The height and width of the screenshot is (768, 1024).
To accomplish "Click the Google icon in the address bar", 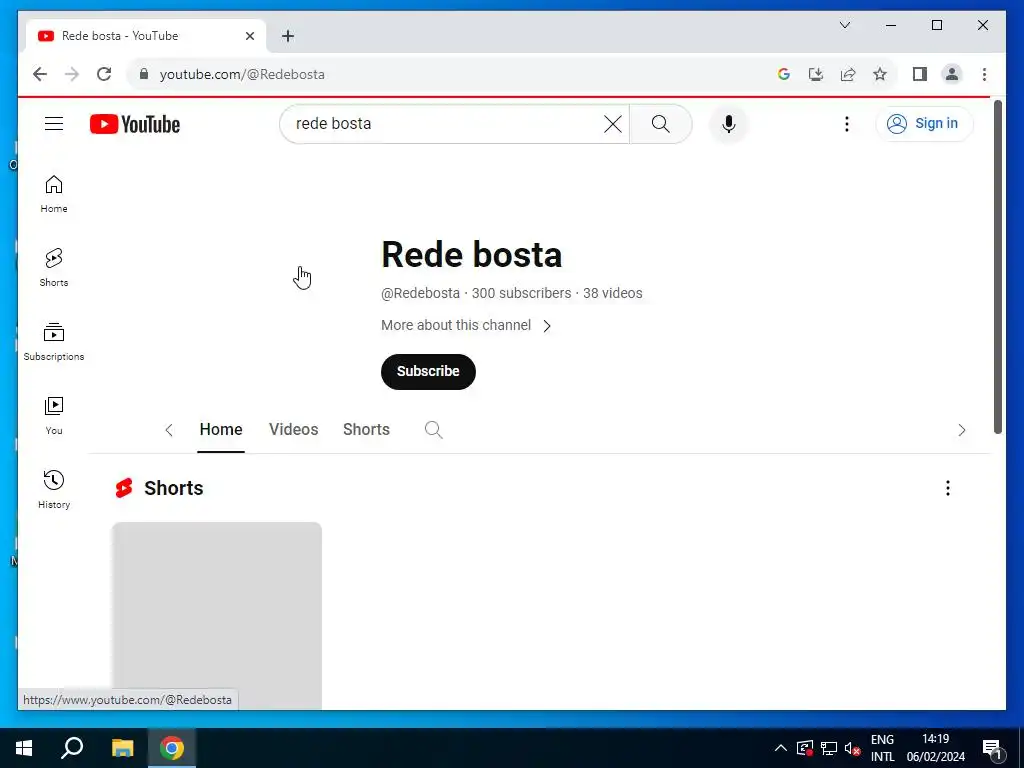I will 784,74.
